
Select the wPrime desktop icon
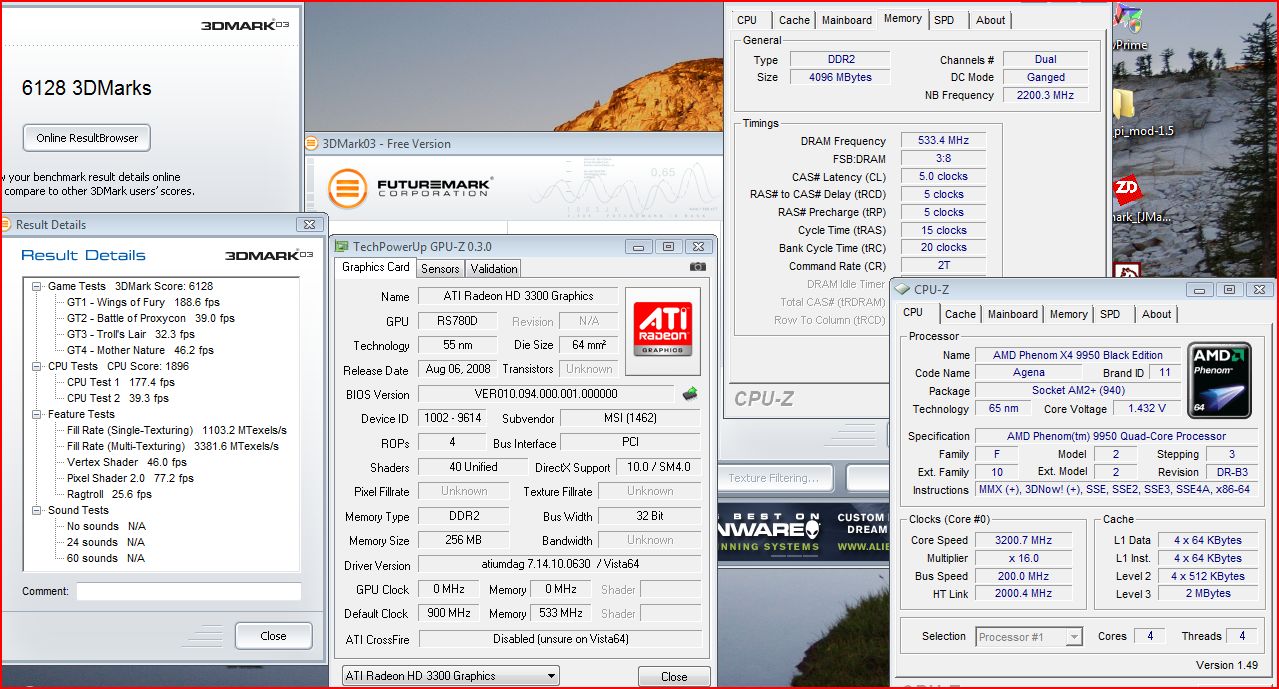click(x=1130, y=28)
